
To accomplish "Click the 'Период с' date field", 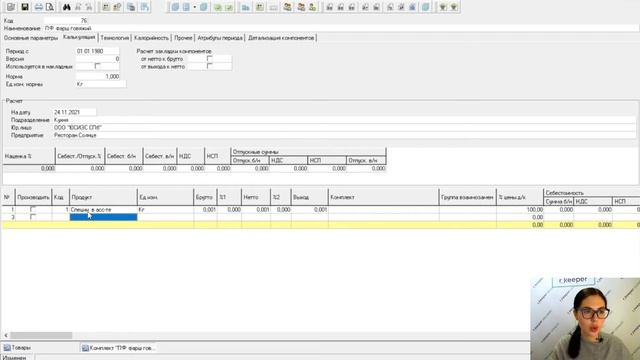I will click(x=98, y=51).
